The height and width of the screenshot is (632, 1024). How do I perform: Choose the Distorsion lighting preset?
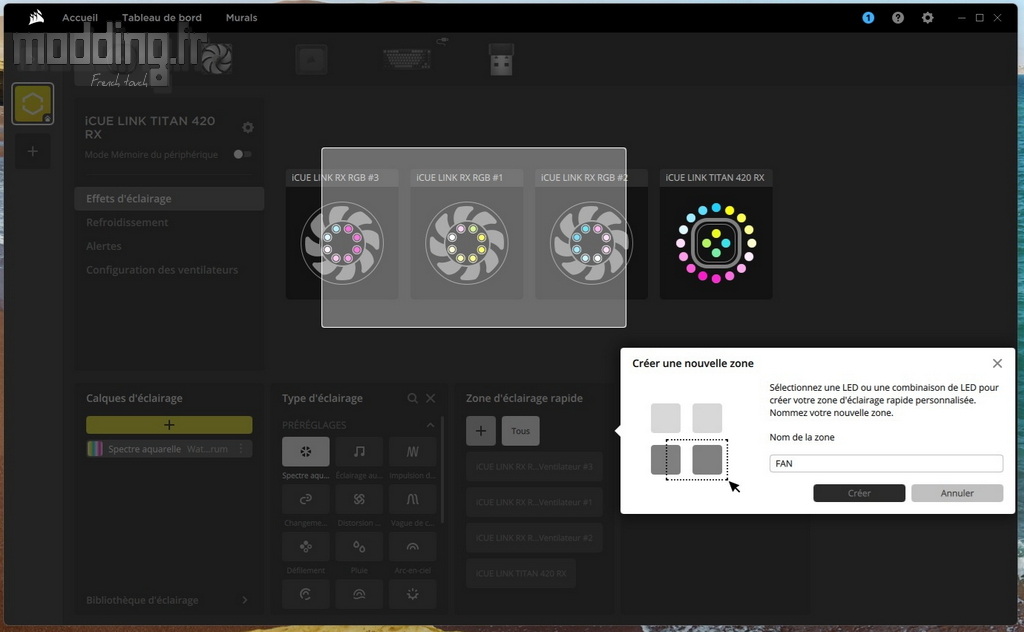click(359, 499)
